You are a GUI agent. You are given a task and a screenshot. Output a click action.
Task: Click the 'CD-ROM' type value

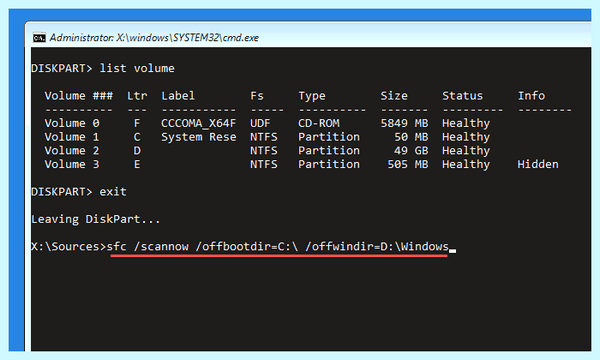(319, 123)
